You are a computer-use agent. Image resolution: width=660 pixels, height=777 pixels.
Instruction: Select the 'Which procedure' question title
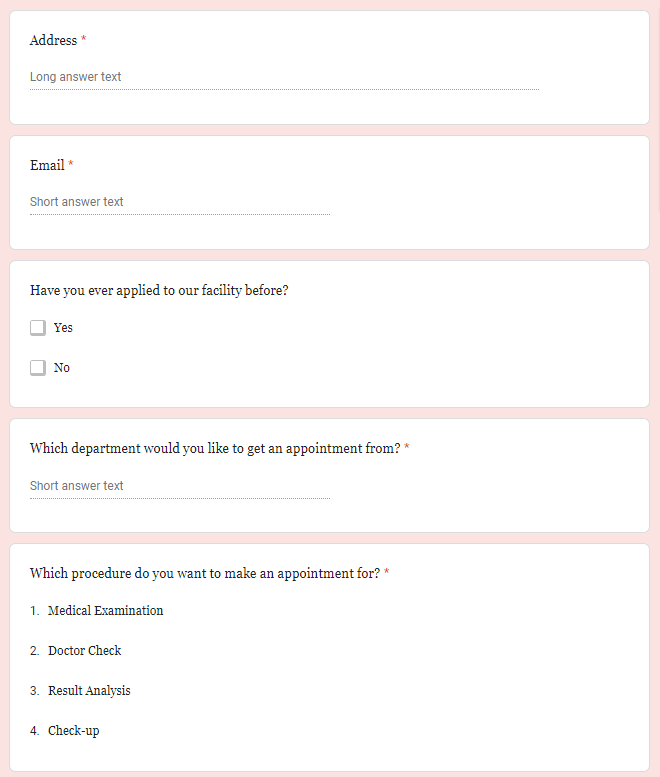click(x=205, y=574)
